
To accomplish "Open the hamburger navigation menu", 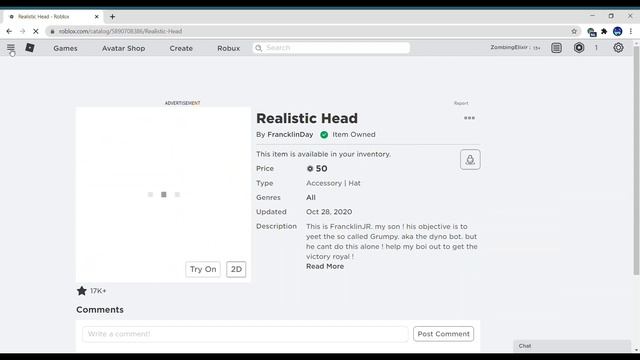I will [x=11, y=48].
